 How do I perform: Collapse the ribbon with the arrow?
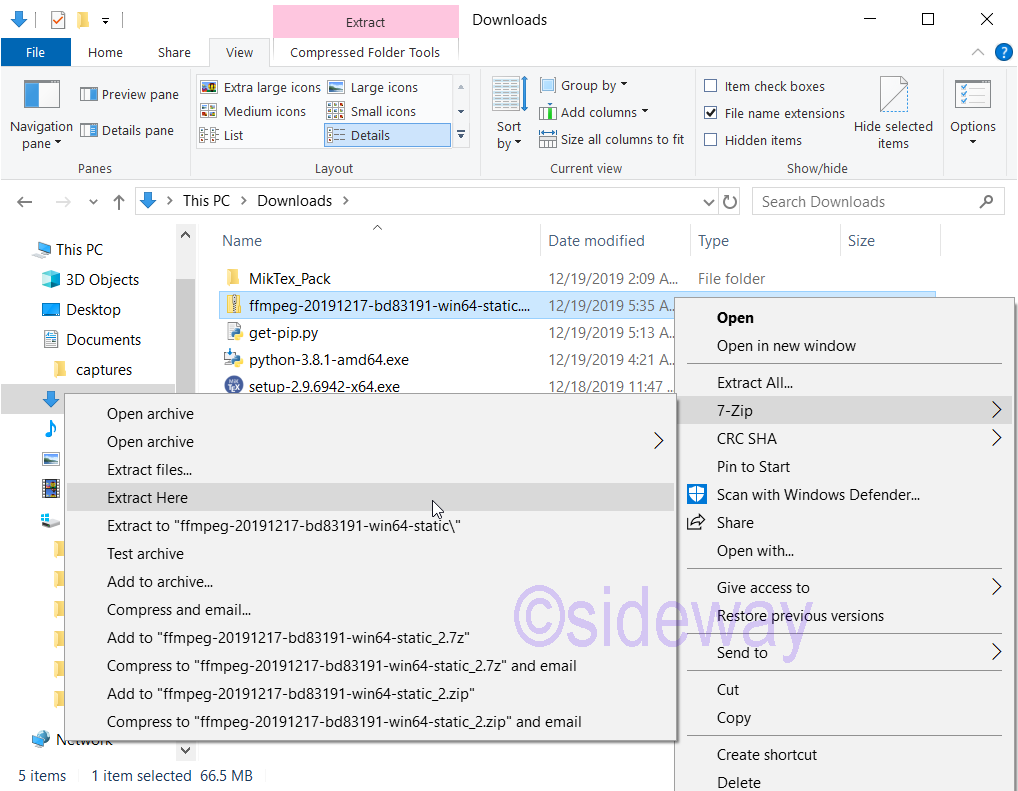click(977, 52)
